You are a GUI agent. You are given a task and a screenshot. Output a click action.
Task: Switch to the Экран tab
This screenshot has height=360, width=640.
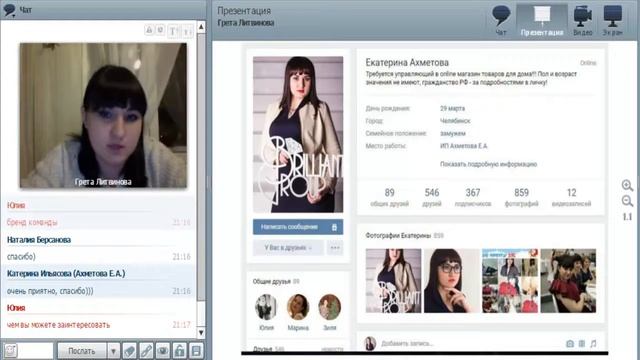(613, 20)
